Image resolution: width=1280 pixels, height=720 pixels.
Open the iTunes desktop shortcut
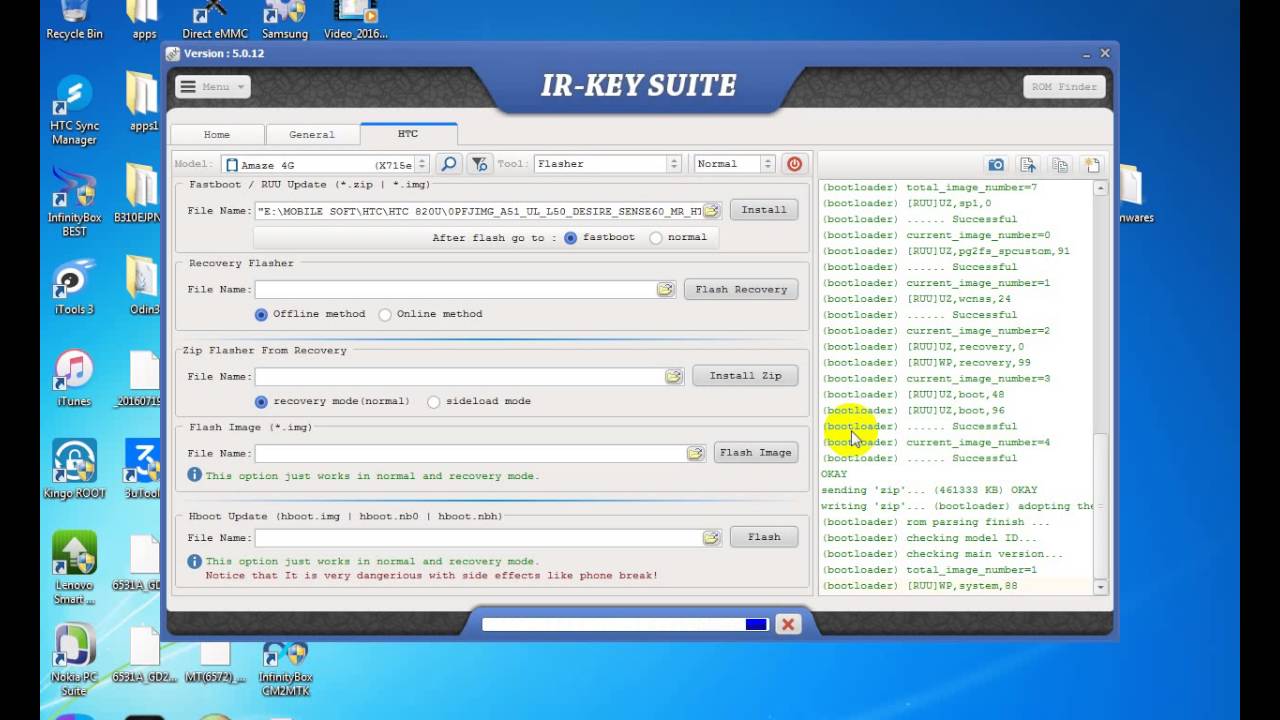point(74,378)
